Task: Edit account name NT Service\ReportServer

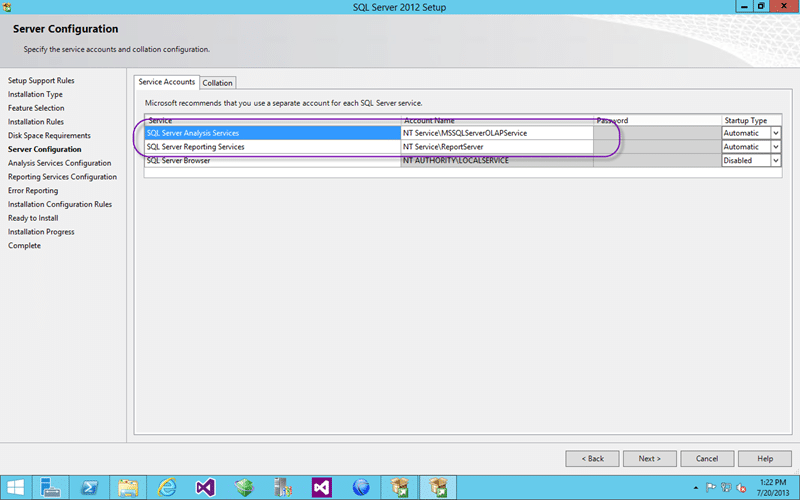Action: point(497,146)
